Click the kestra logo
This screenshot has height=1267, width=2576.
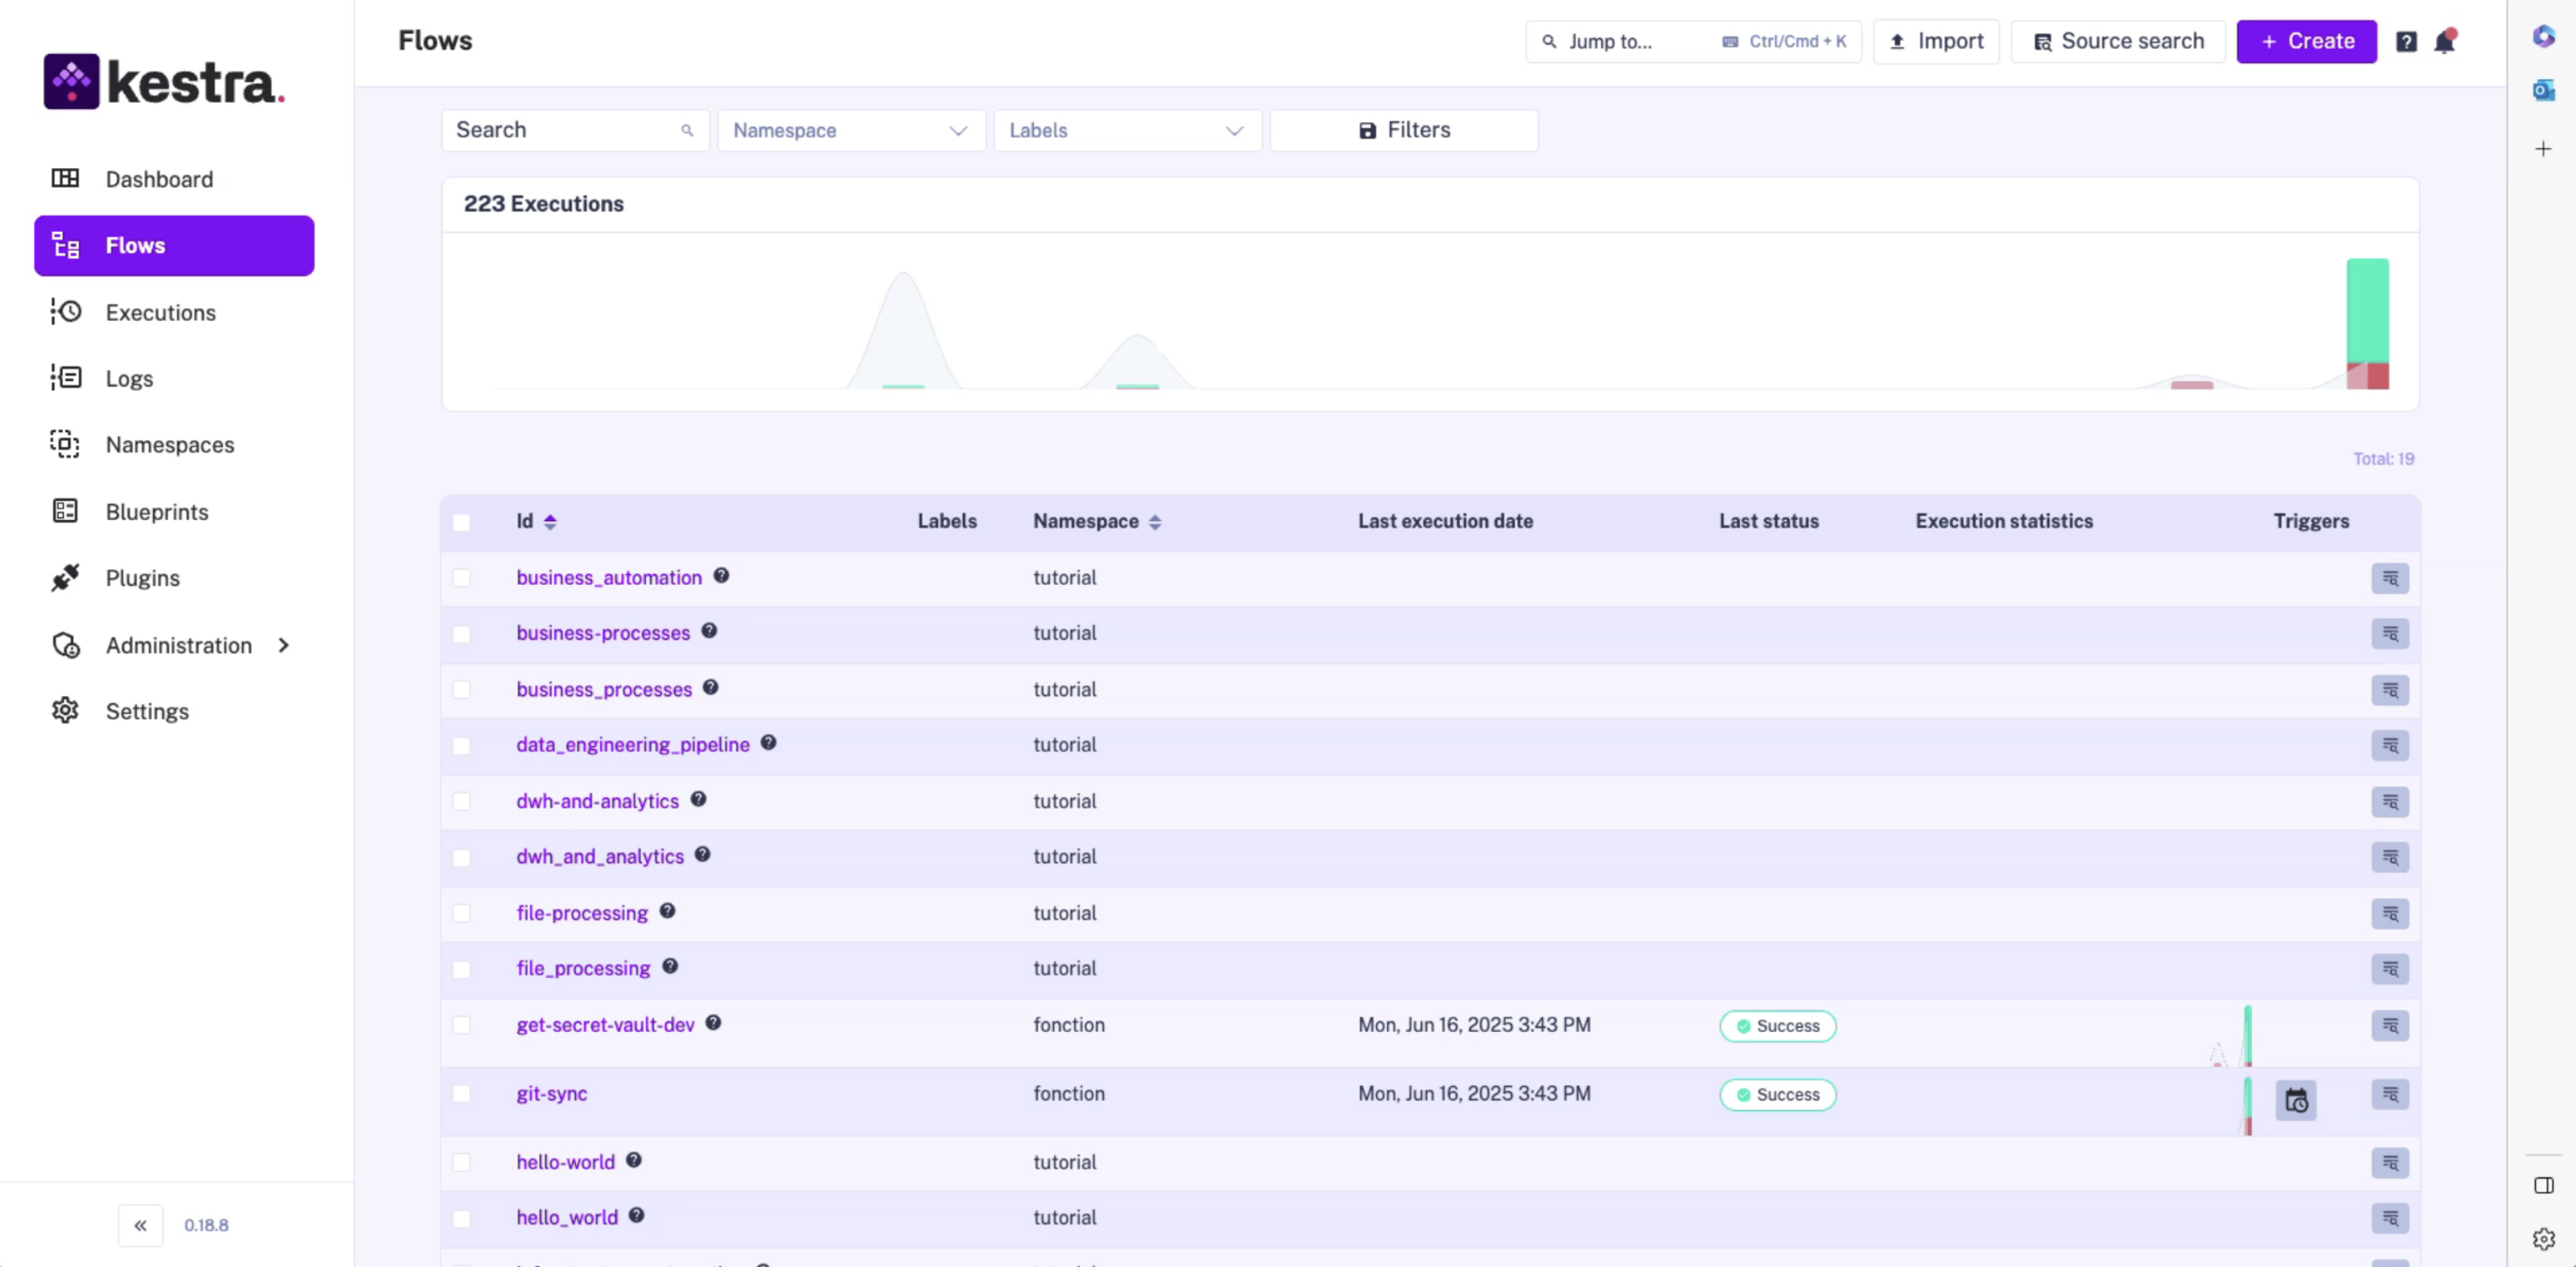tap(165, 82)
